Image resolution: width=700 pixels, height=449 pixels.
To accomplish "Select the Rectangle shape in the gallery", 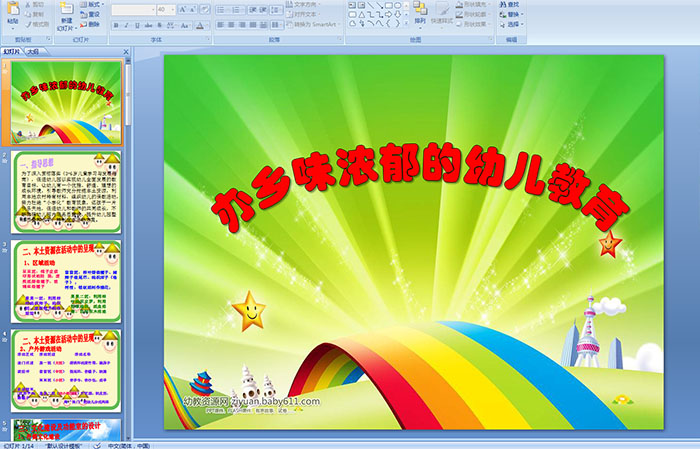I will pyautogui.click(x=389, y=5).
